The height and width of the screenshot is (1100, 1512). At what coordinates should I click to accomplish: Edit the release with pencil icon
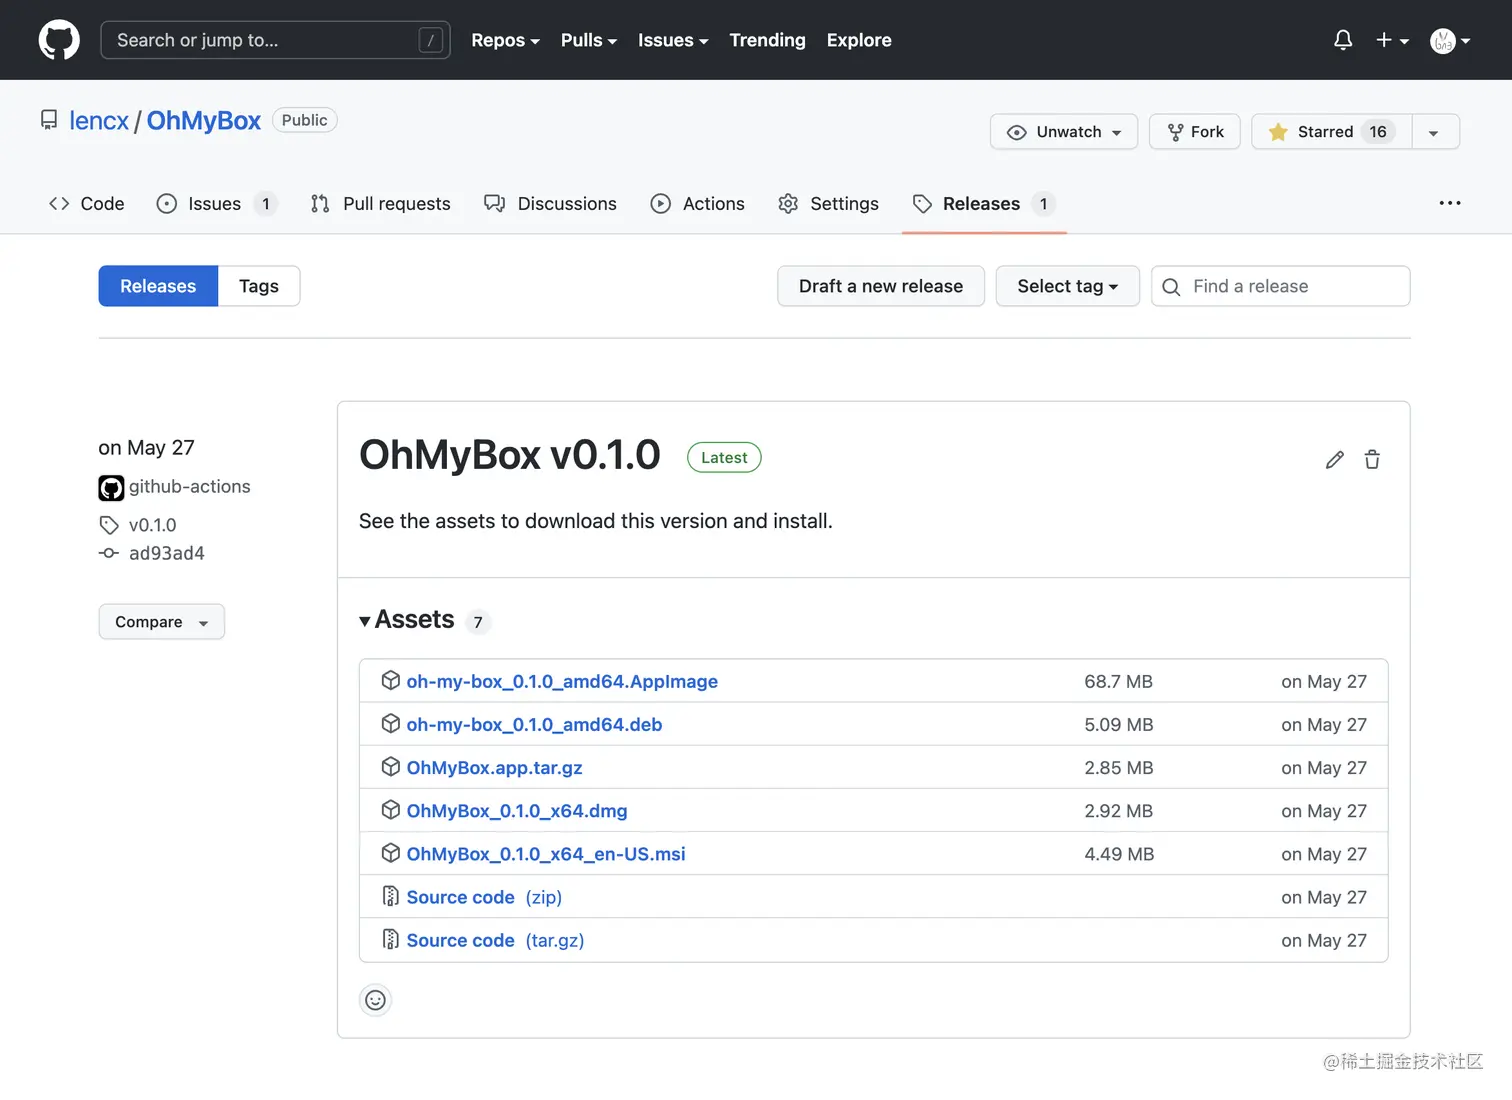[1335, 460]
